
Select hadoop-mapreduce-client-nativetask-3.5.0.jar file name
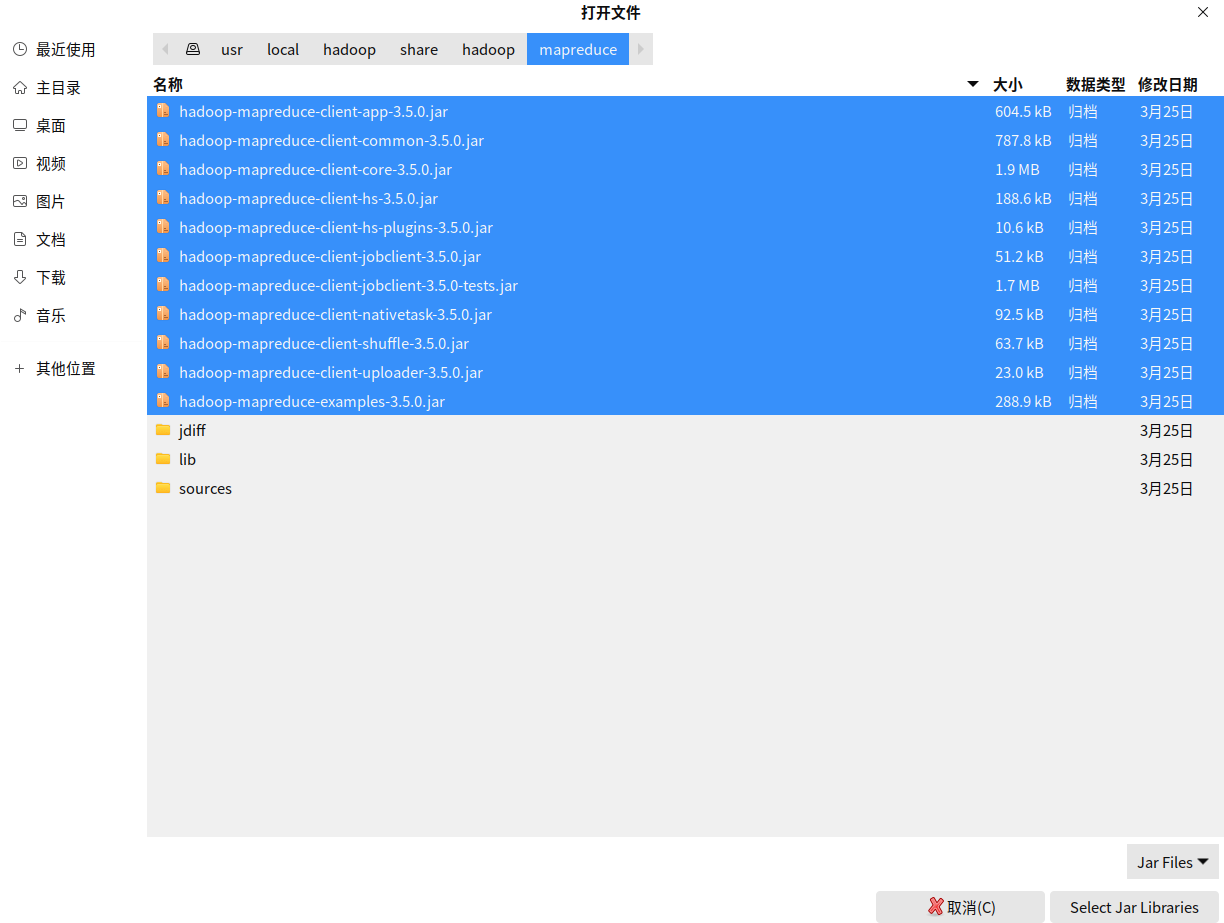click(336, 314)
